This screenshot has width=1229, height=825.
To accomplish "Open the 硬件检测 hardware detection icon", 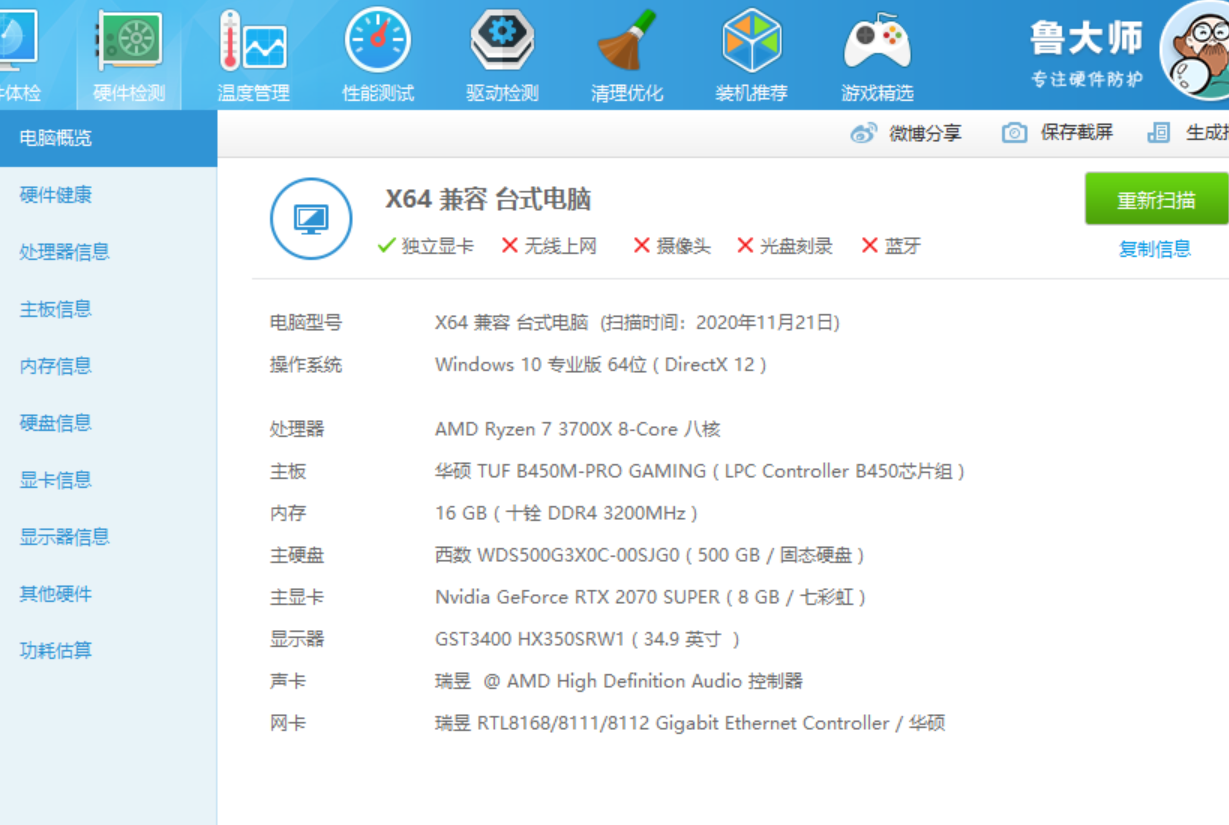I will point(129,42).
